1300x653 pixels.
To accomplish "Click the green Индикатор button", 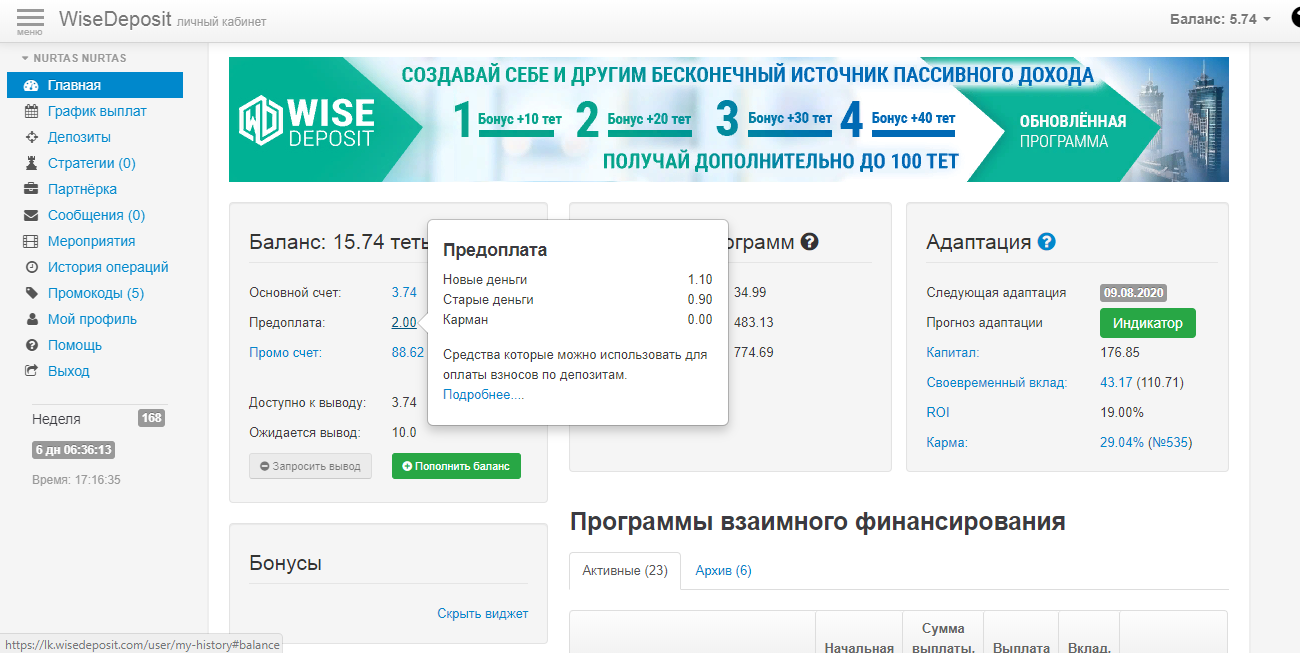I will [x=1147, y=323].
